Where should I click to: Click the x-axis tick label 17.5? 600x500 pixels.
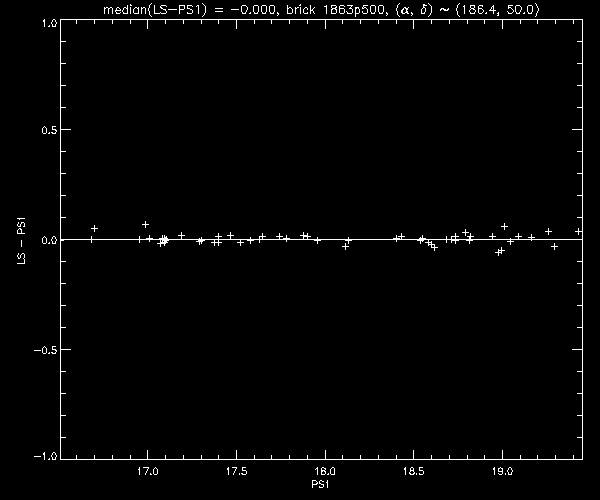pos(236,471)
